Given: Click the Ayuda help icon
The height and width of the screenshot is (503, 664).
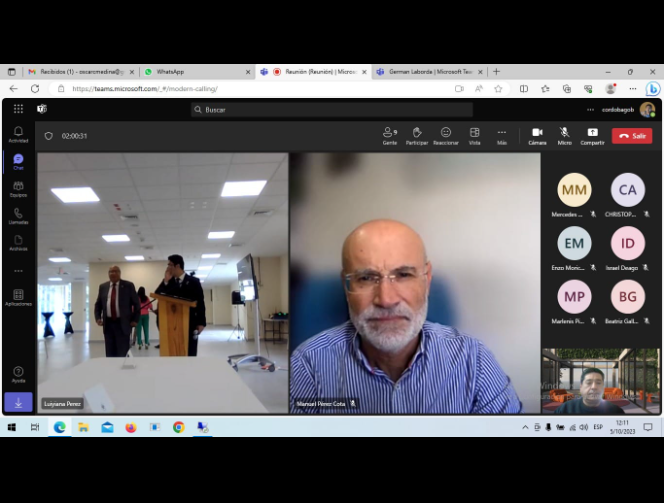Looking at the screenshot, I should coord(18,374).
